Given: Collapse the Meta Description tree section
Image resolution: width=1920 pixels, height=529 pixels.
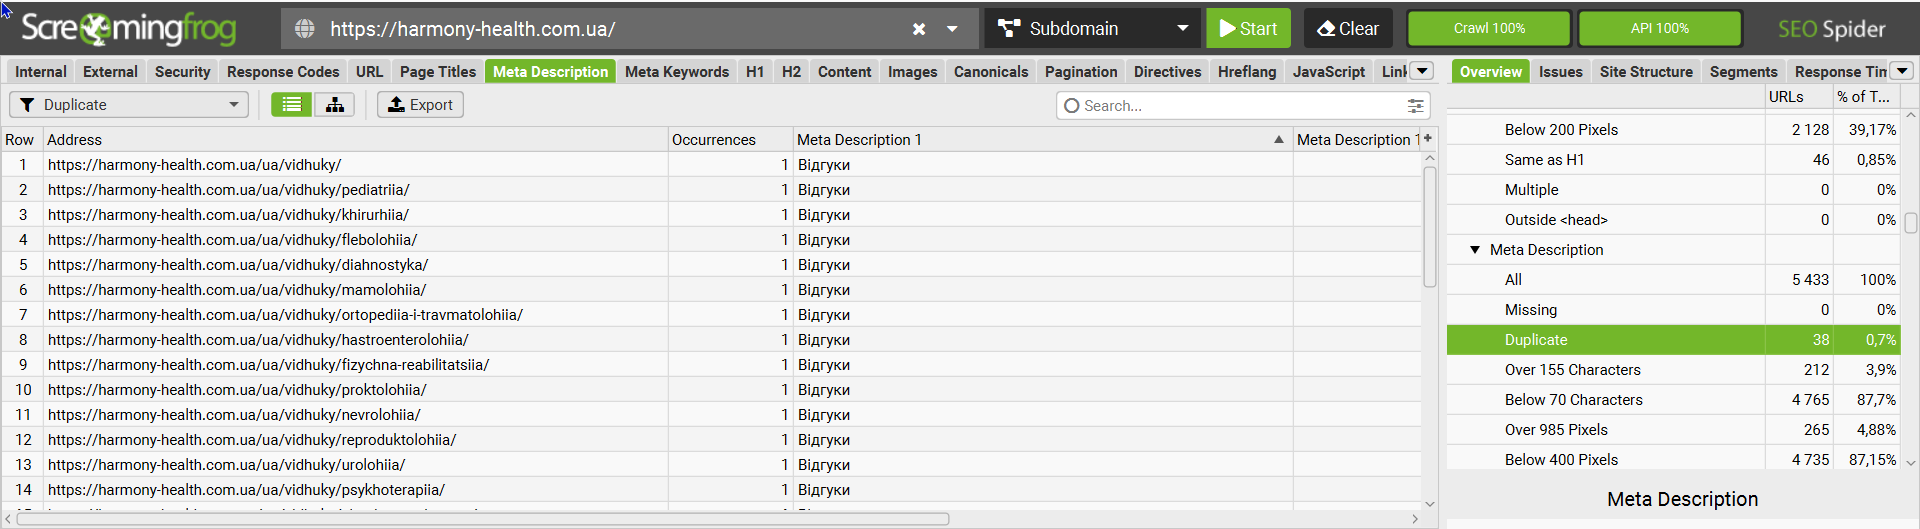Looking at the screenshot, I should click(x=1475, y=250).
